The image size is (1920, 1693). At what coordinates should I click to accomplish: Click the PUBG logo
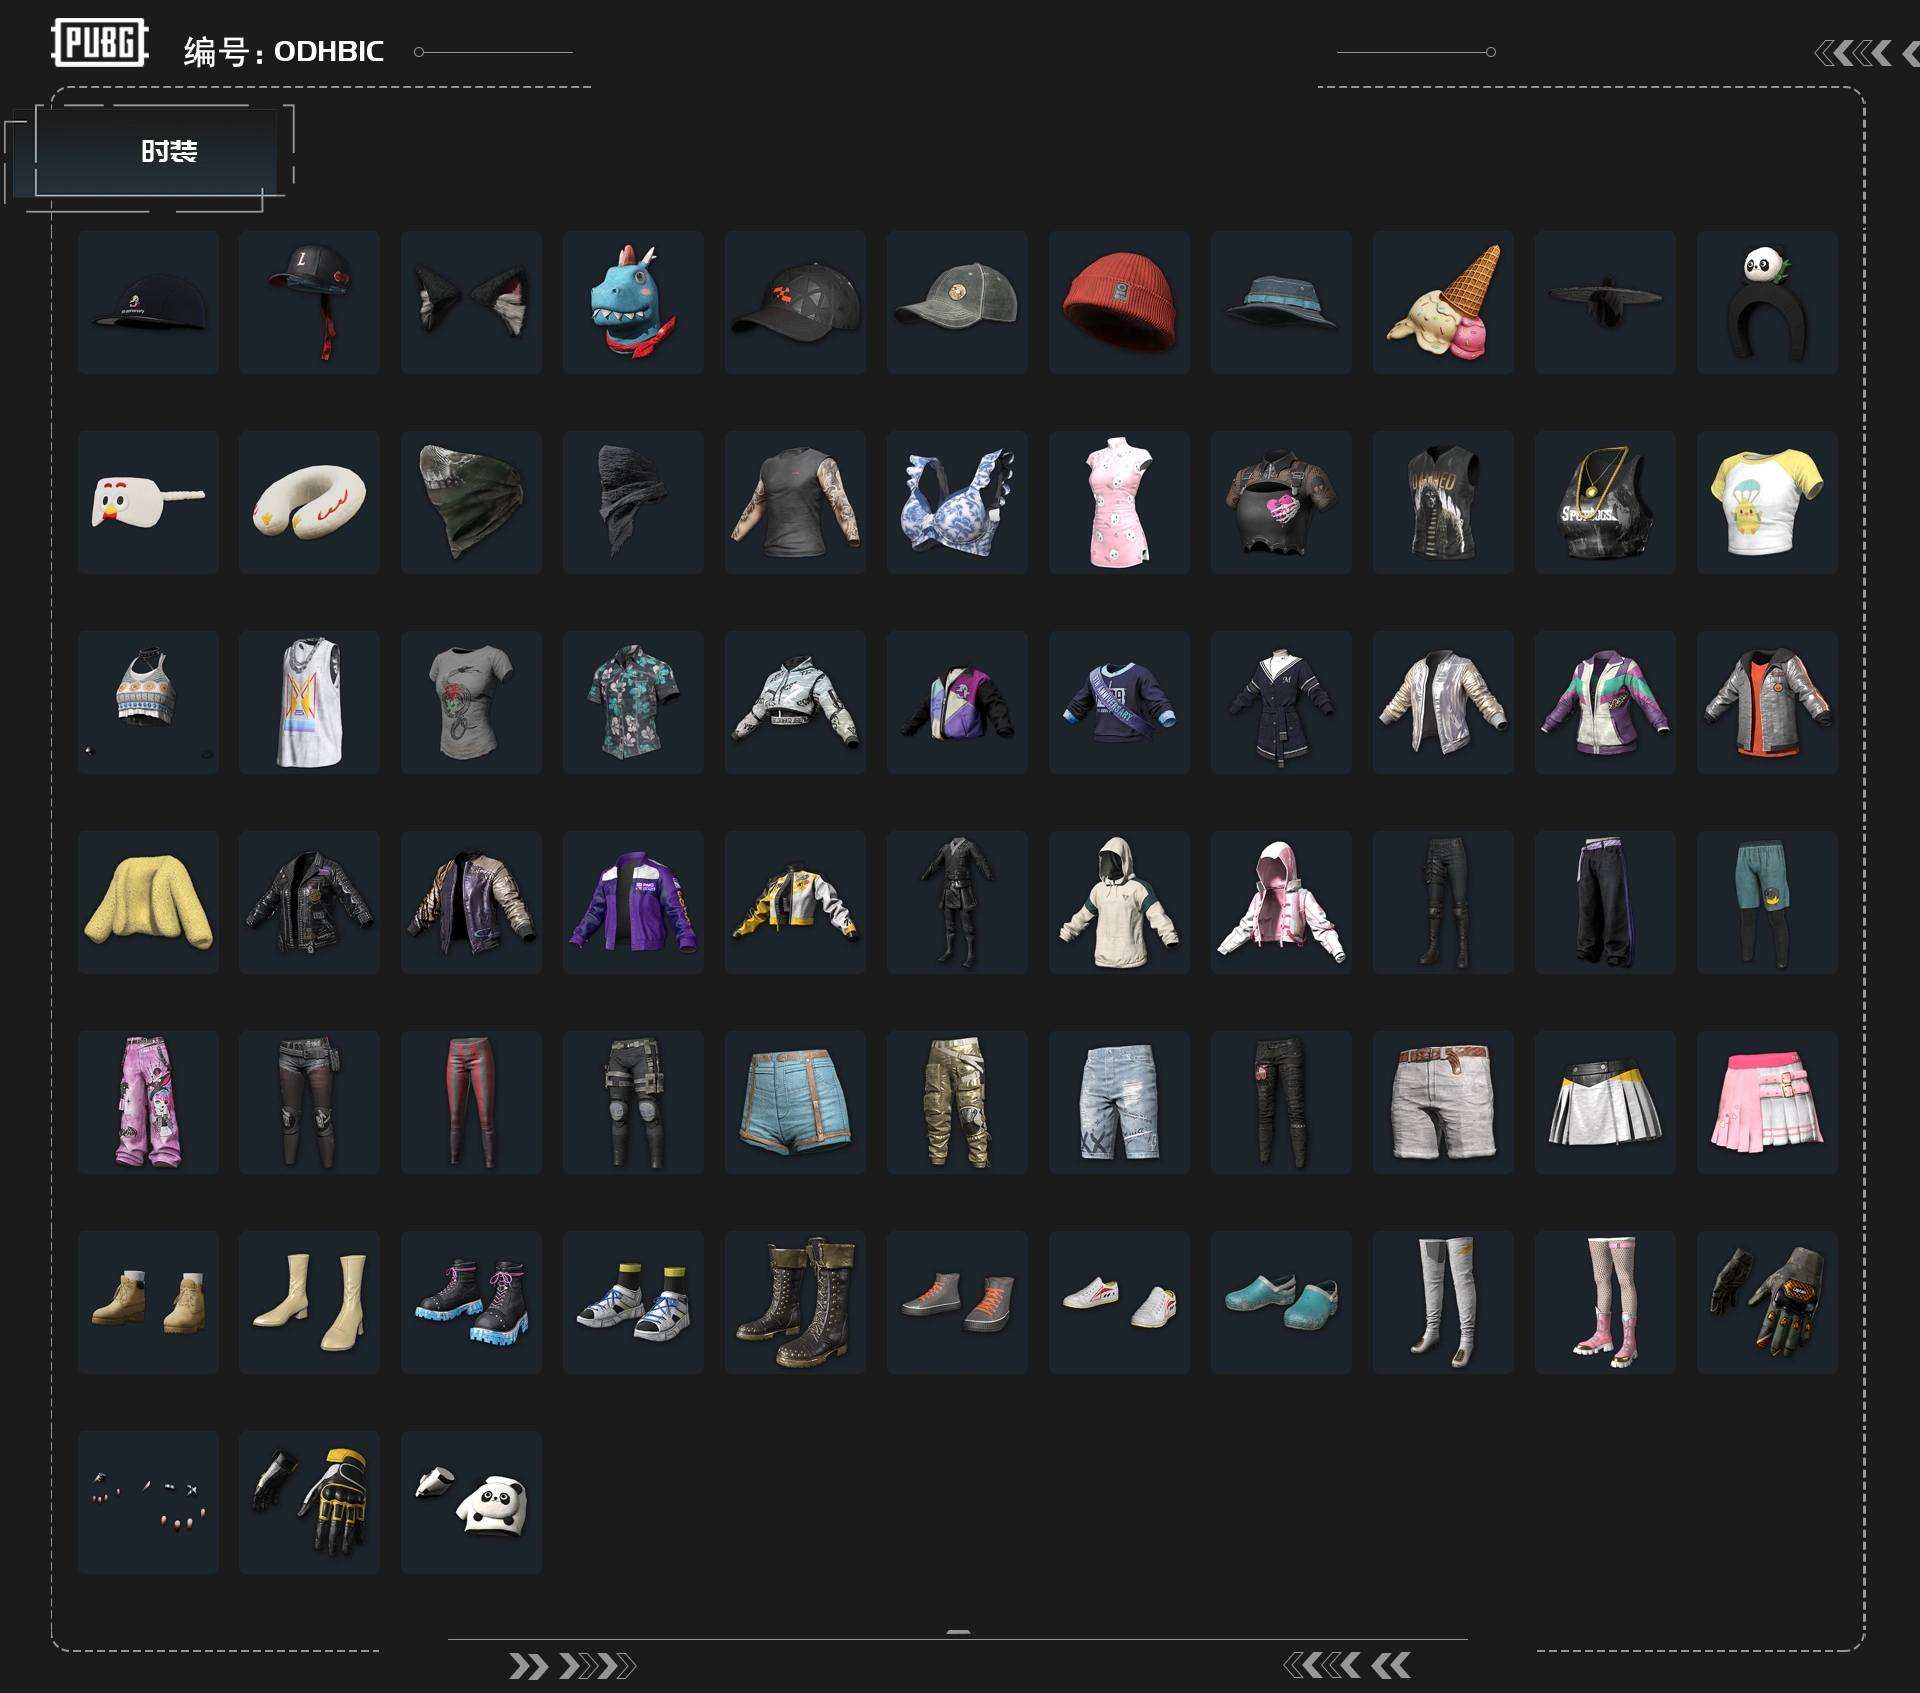pos(100,43)
